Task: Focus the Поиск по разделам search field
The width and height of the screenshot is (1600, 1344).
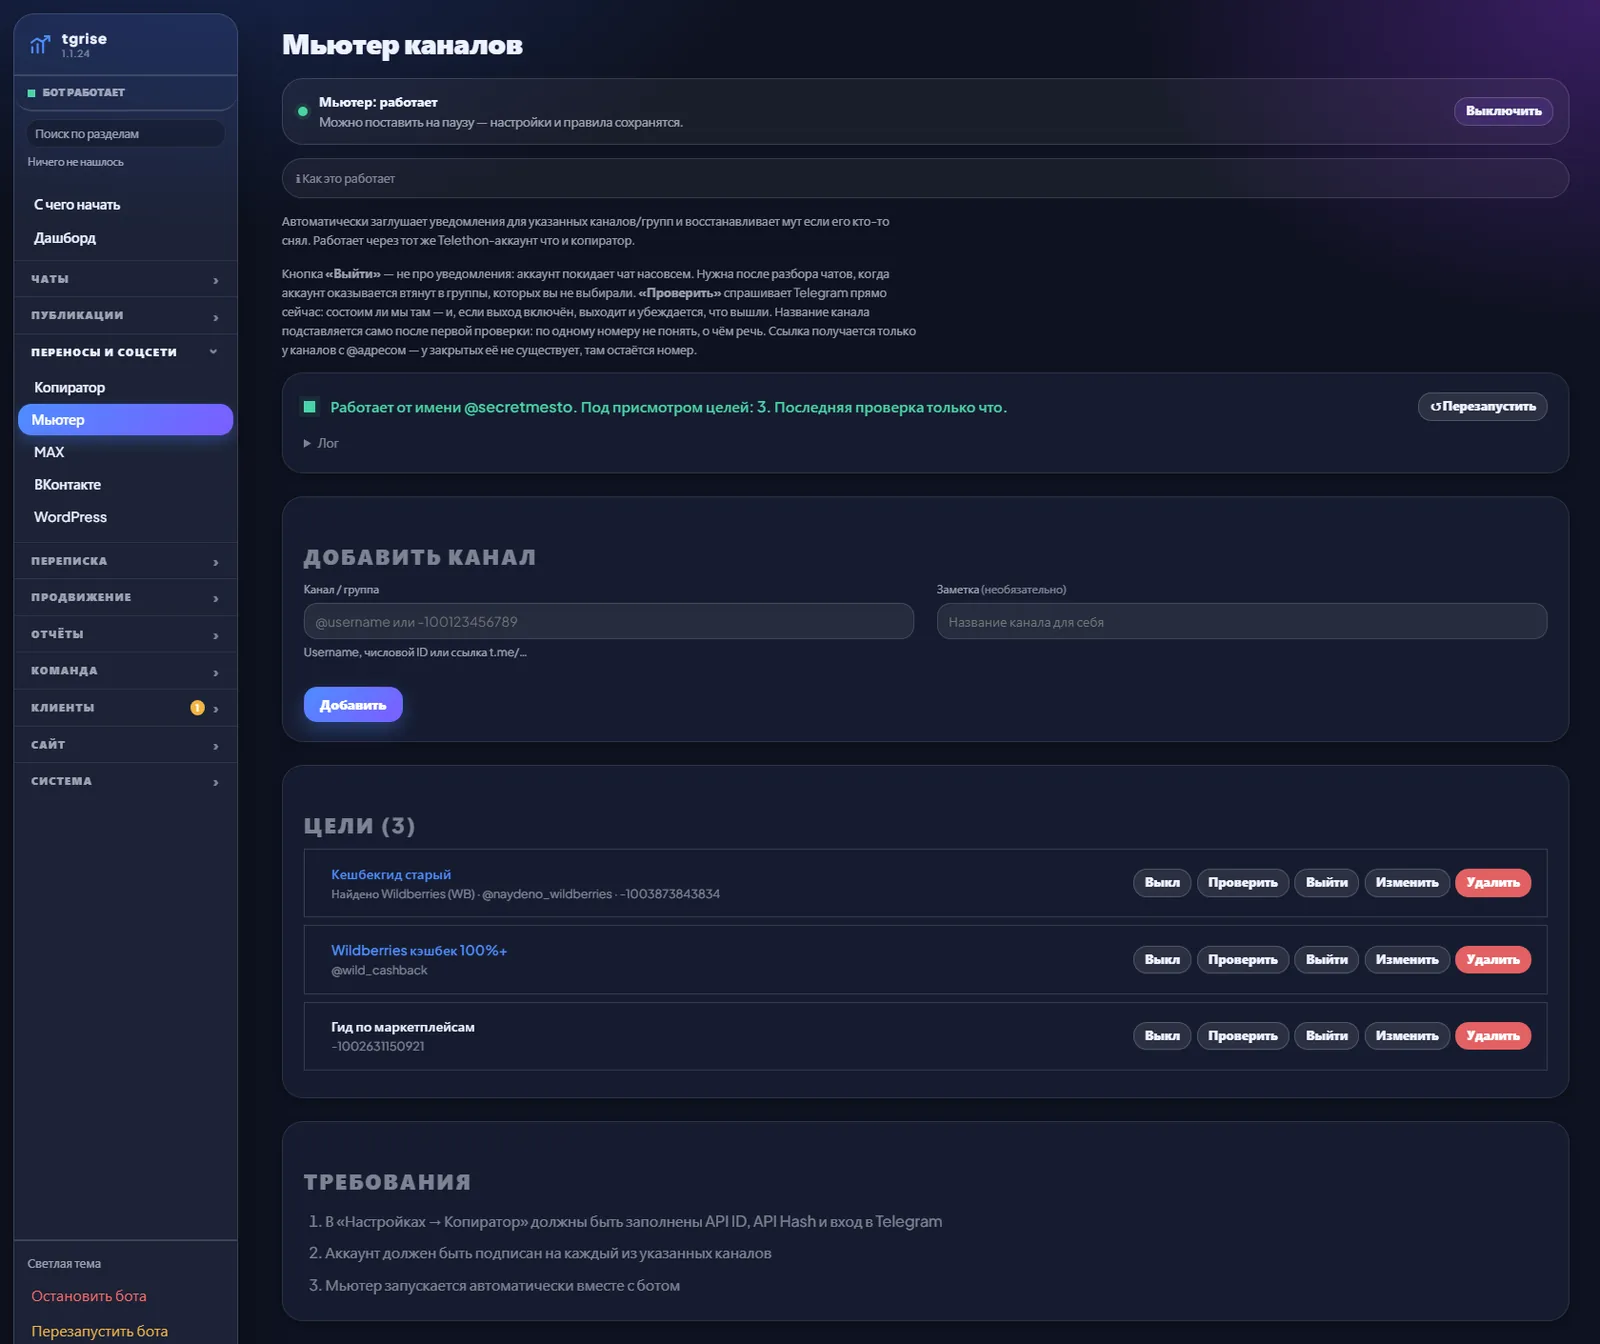Action: point(125,134)
